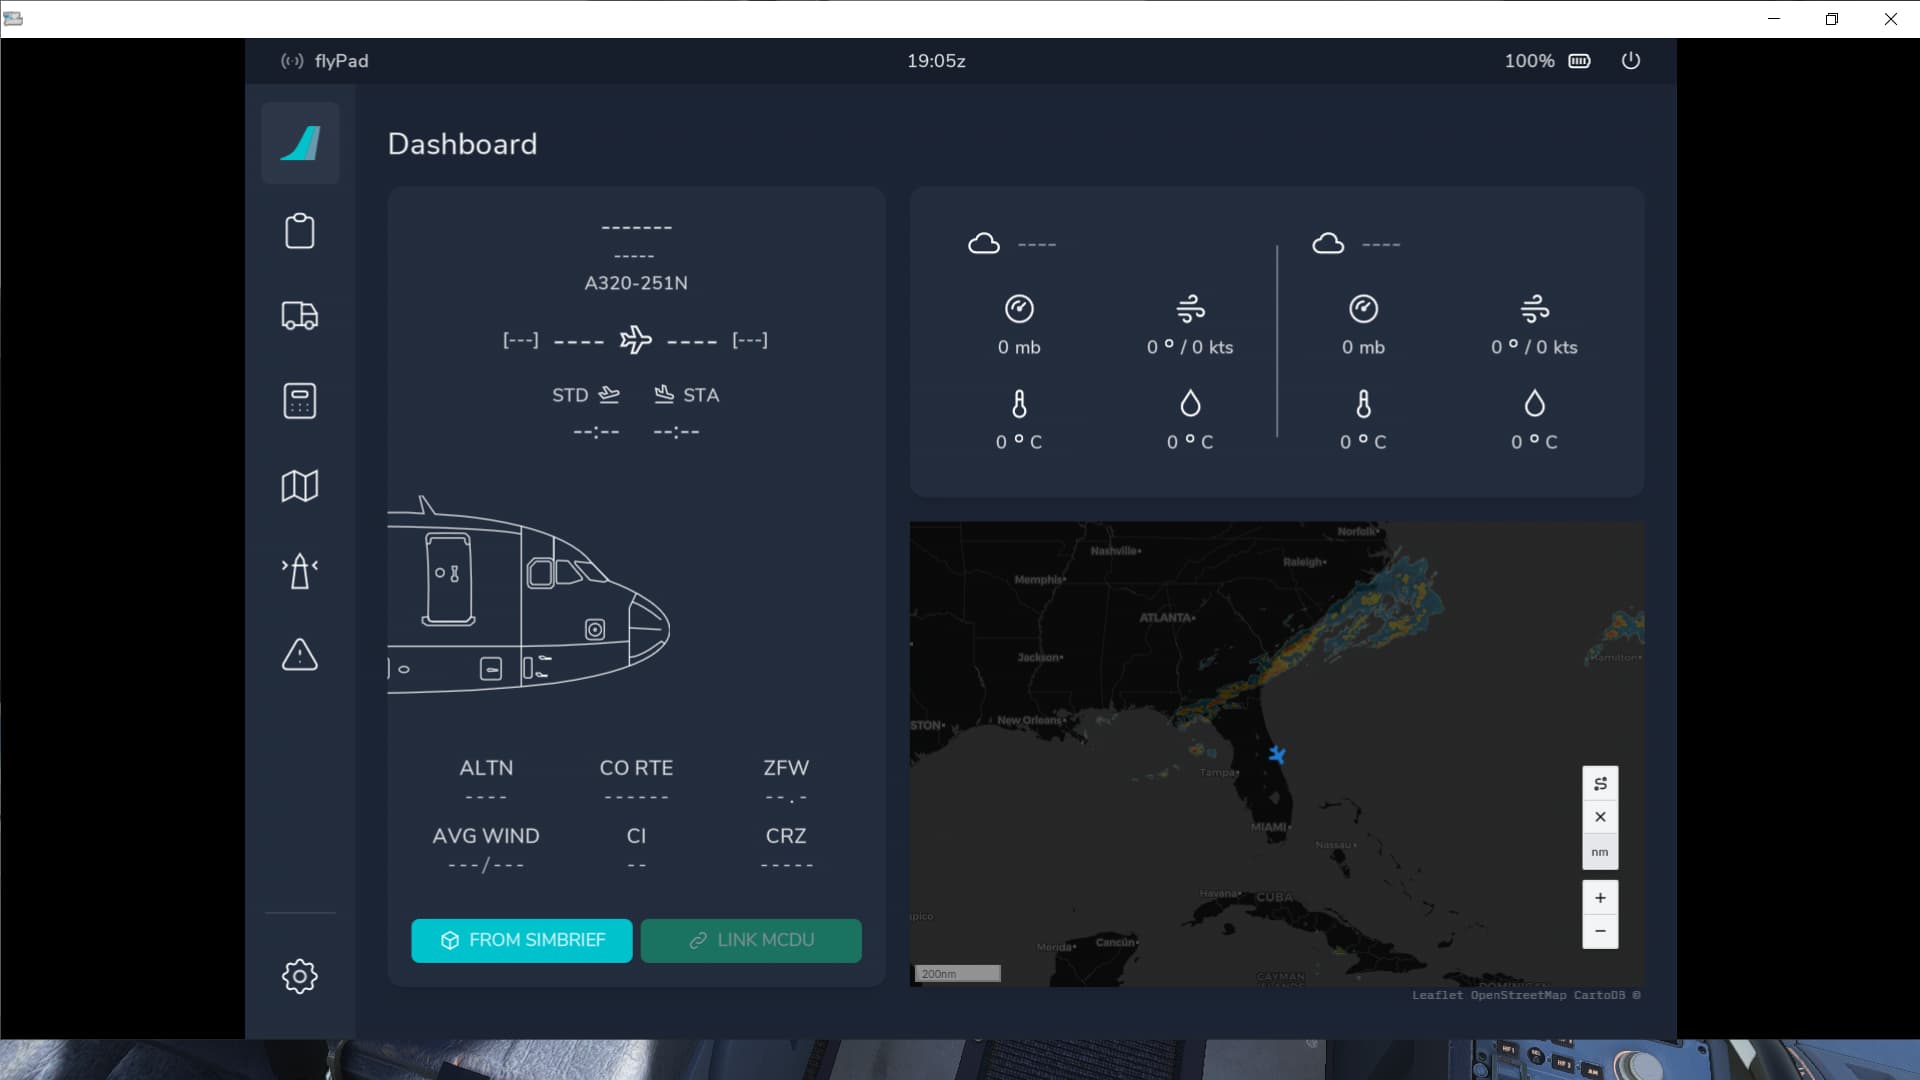Screen dimensions: 1920x1080
Task: Activate the map distance measure tool
Action: pyautogui.click(x=1600, y=783)
